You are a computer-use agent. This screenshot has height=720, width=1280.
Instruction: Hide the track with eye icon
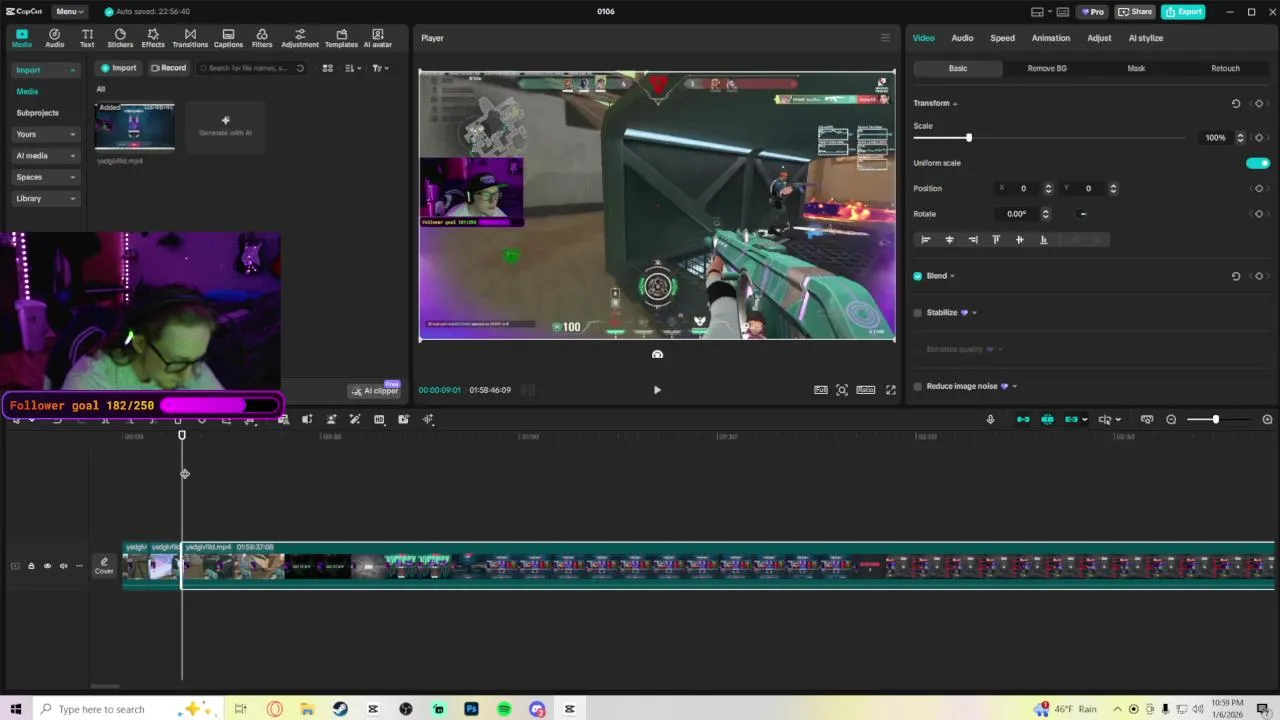(x=47, y=566)
